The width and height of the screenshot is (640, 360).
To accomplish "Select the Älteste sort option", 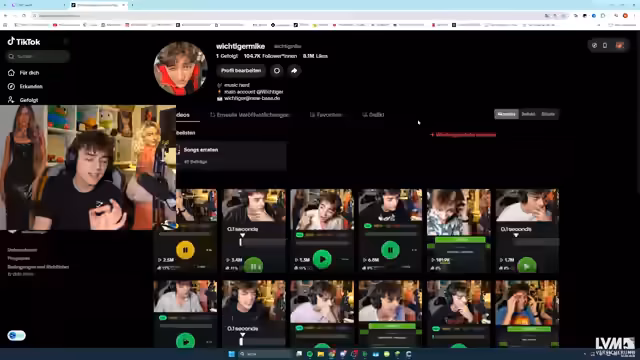I will (548, 114).
